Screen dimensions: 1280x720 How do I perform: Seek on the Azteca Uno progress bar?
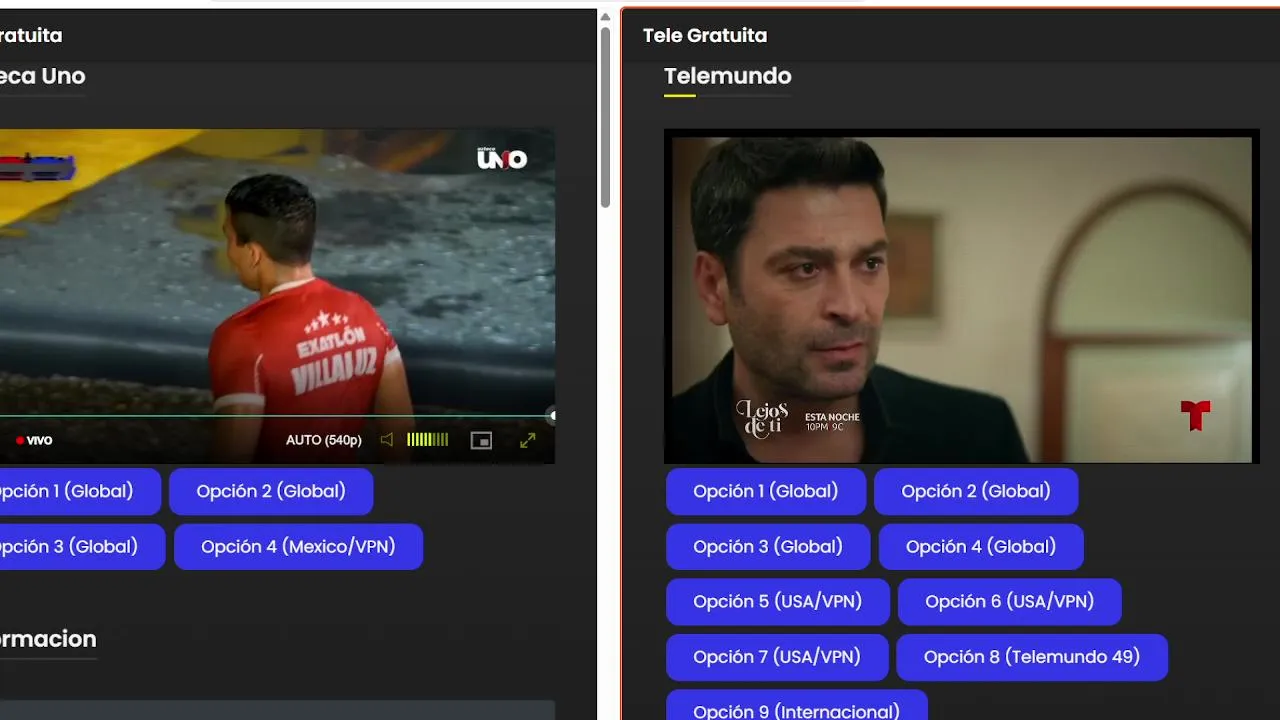(x=277, y=416)
